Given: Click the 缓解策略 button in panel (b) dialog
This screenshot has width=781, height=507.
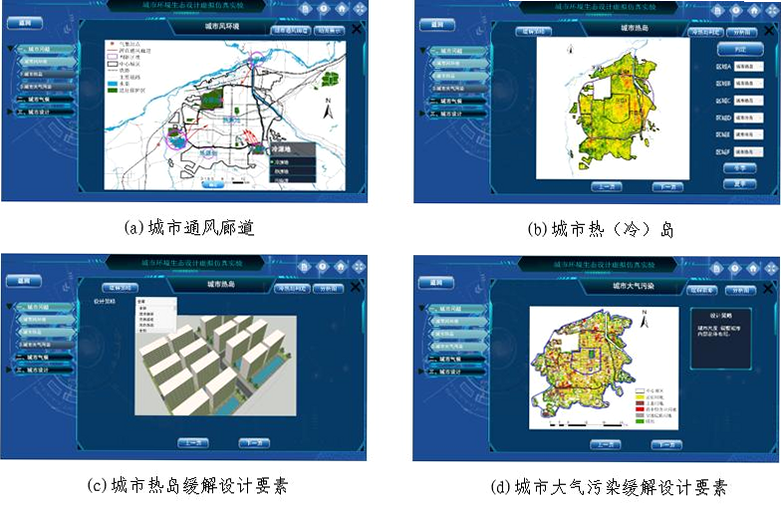Looking at the screenshot, I should (533, 31).
